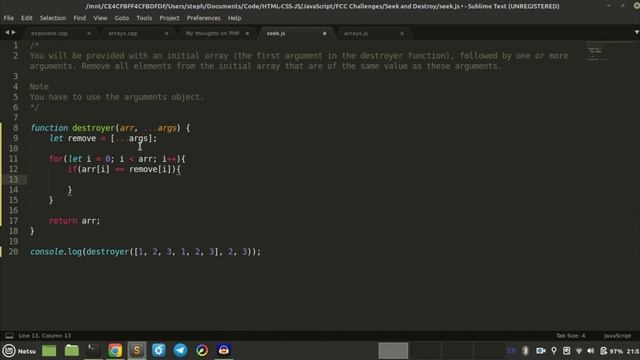640x360 pixels.
Task: Close the exponent.cpp tab
Action: [x=89, y=33]
